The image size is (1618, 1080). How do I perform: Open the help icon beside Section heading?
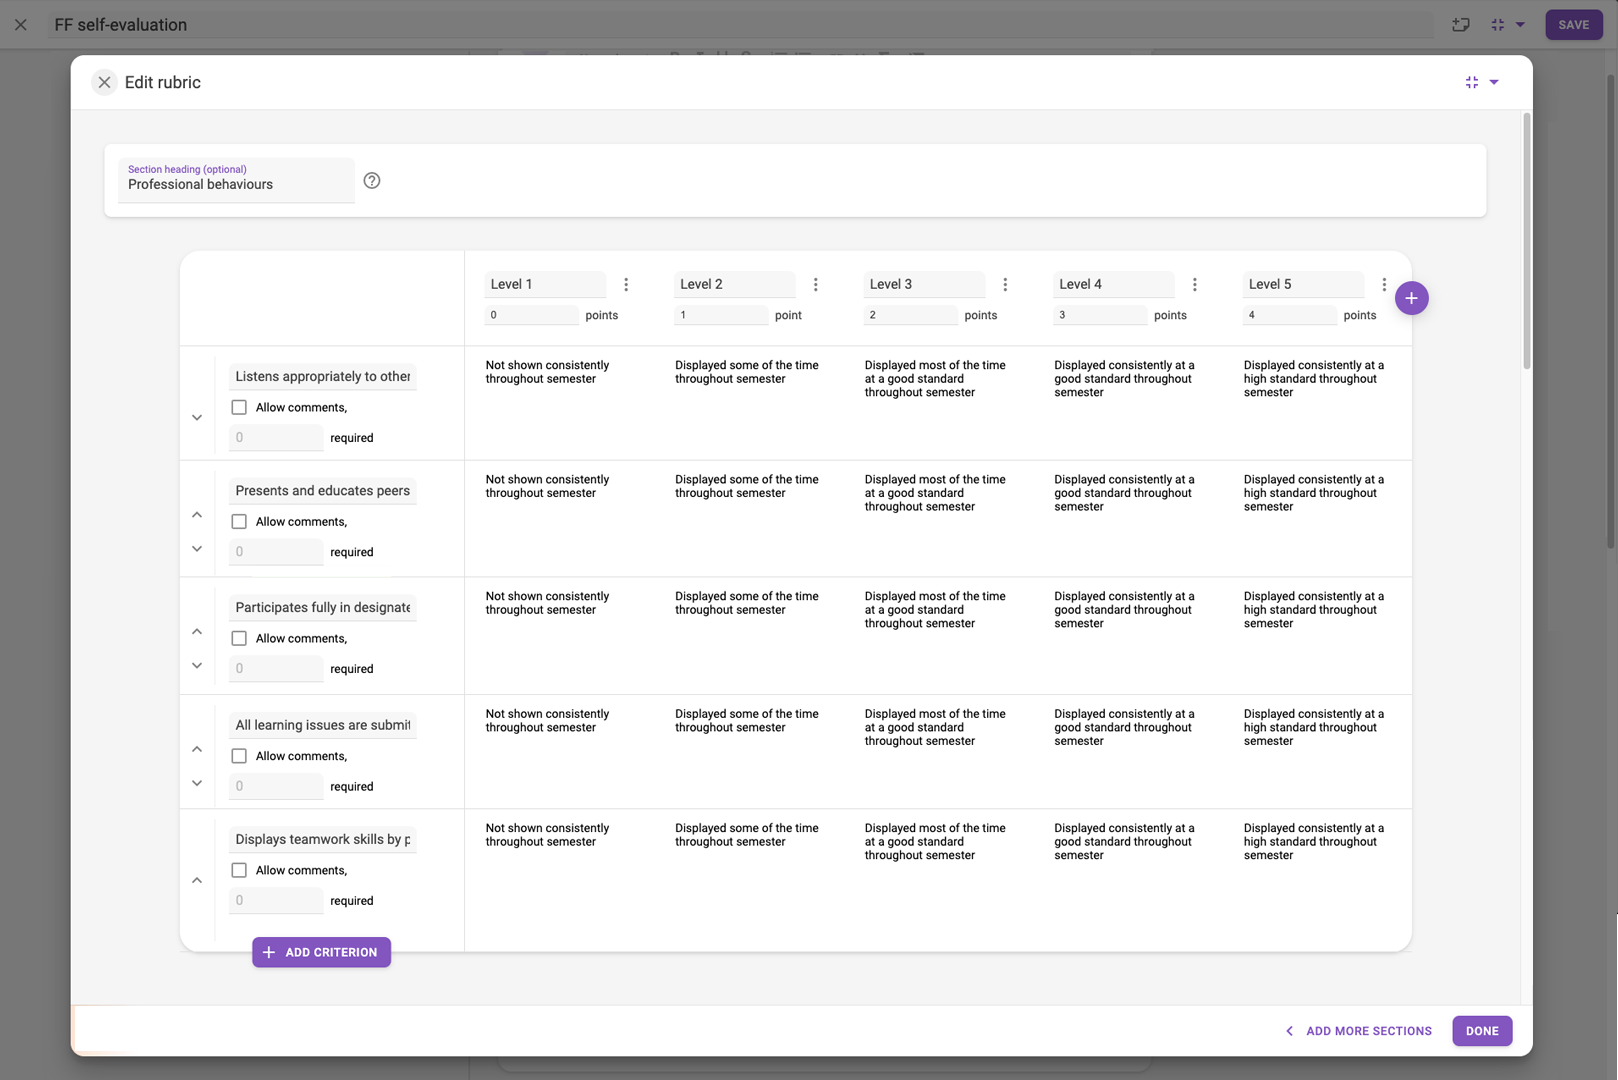pyautogui.click(x=372, y=180)
